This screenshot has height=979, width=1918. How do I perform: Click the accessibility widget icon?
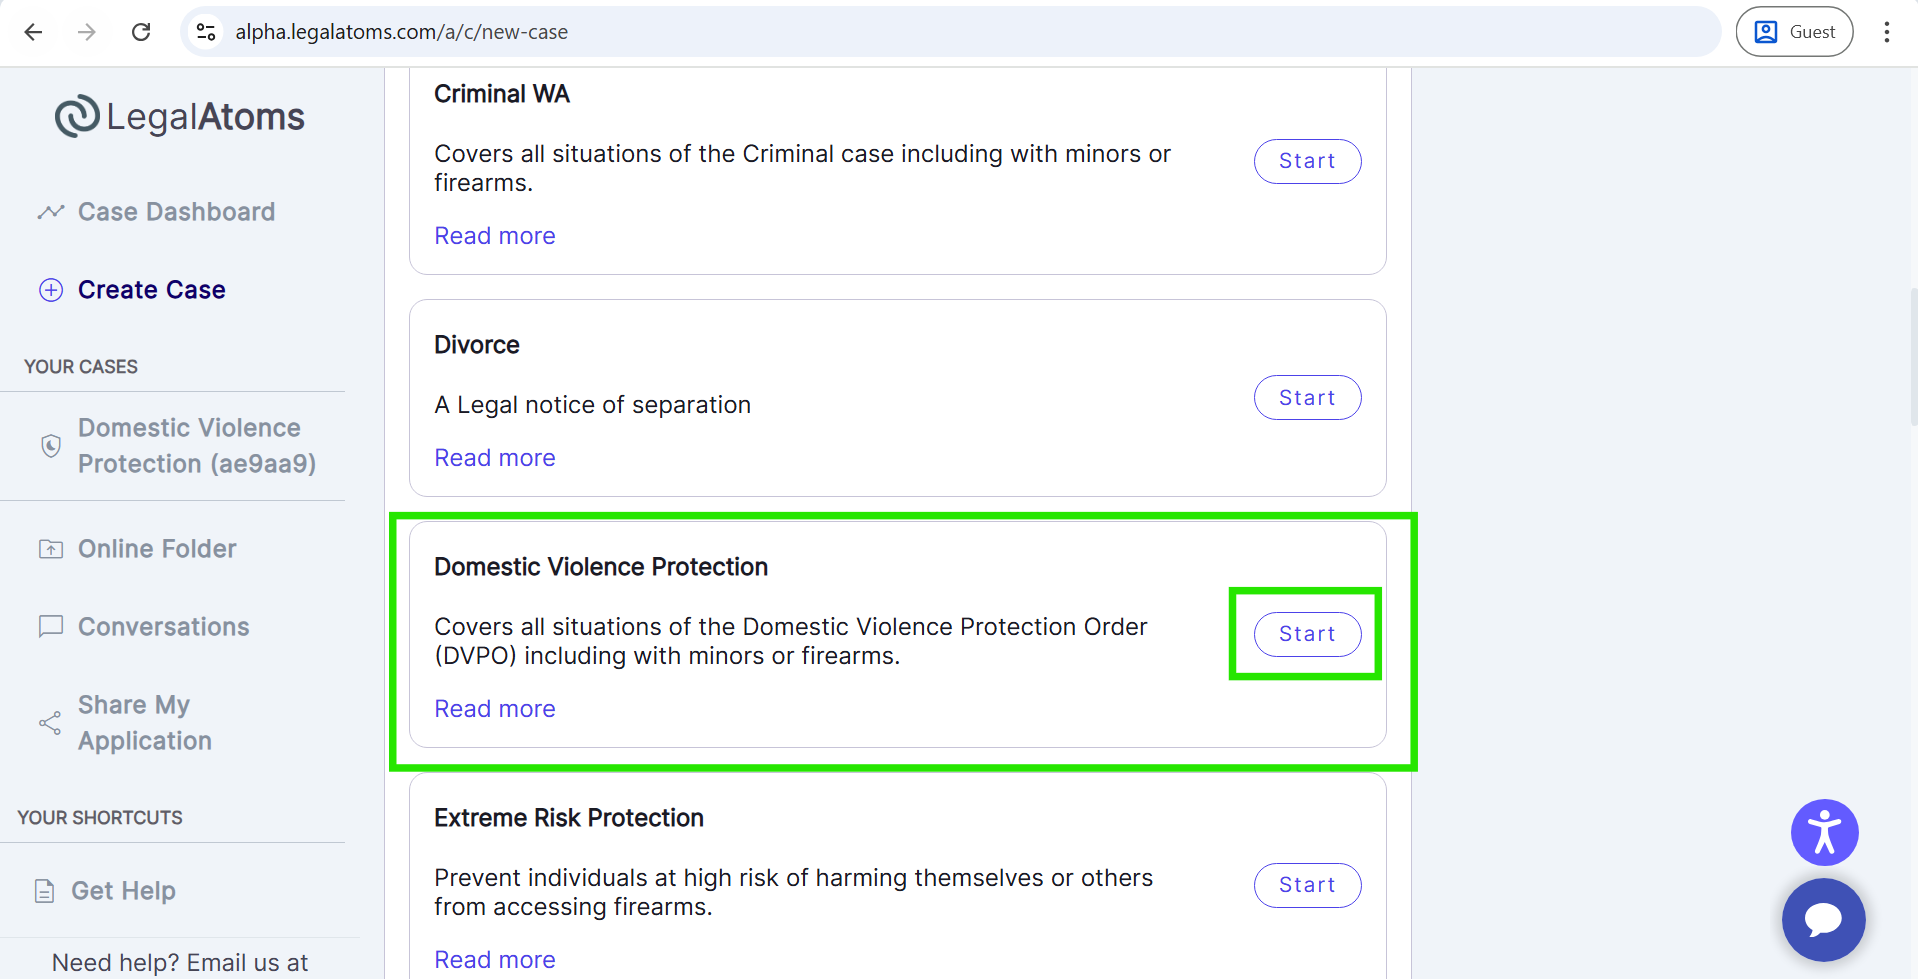tap(1824, 832)
